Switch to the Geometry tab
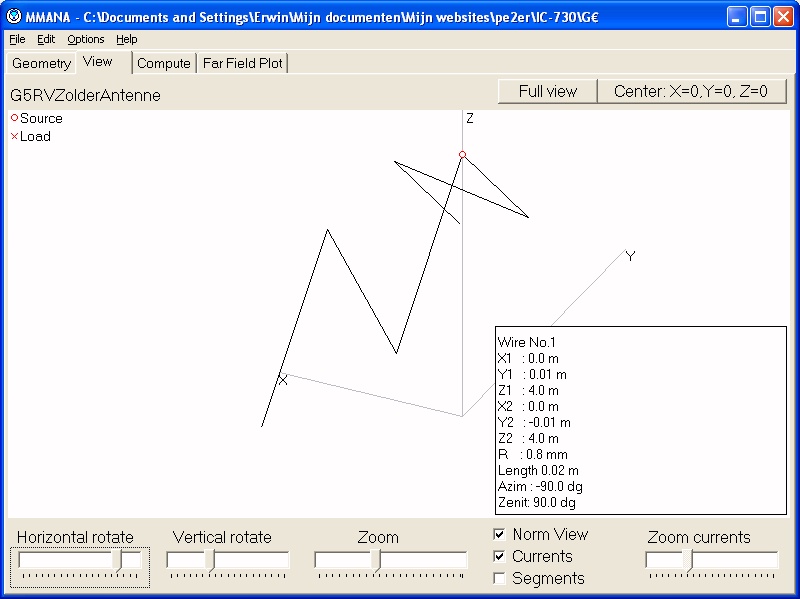The height and width of the screenshot is (599, 800). pyautogui.click(x=41, y=63)
